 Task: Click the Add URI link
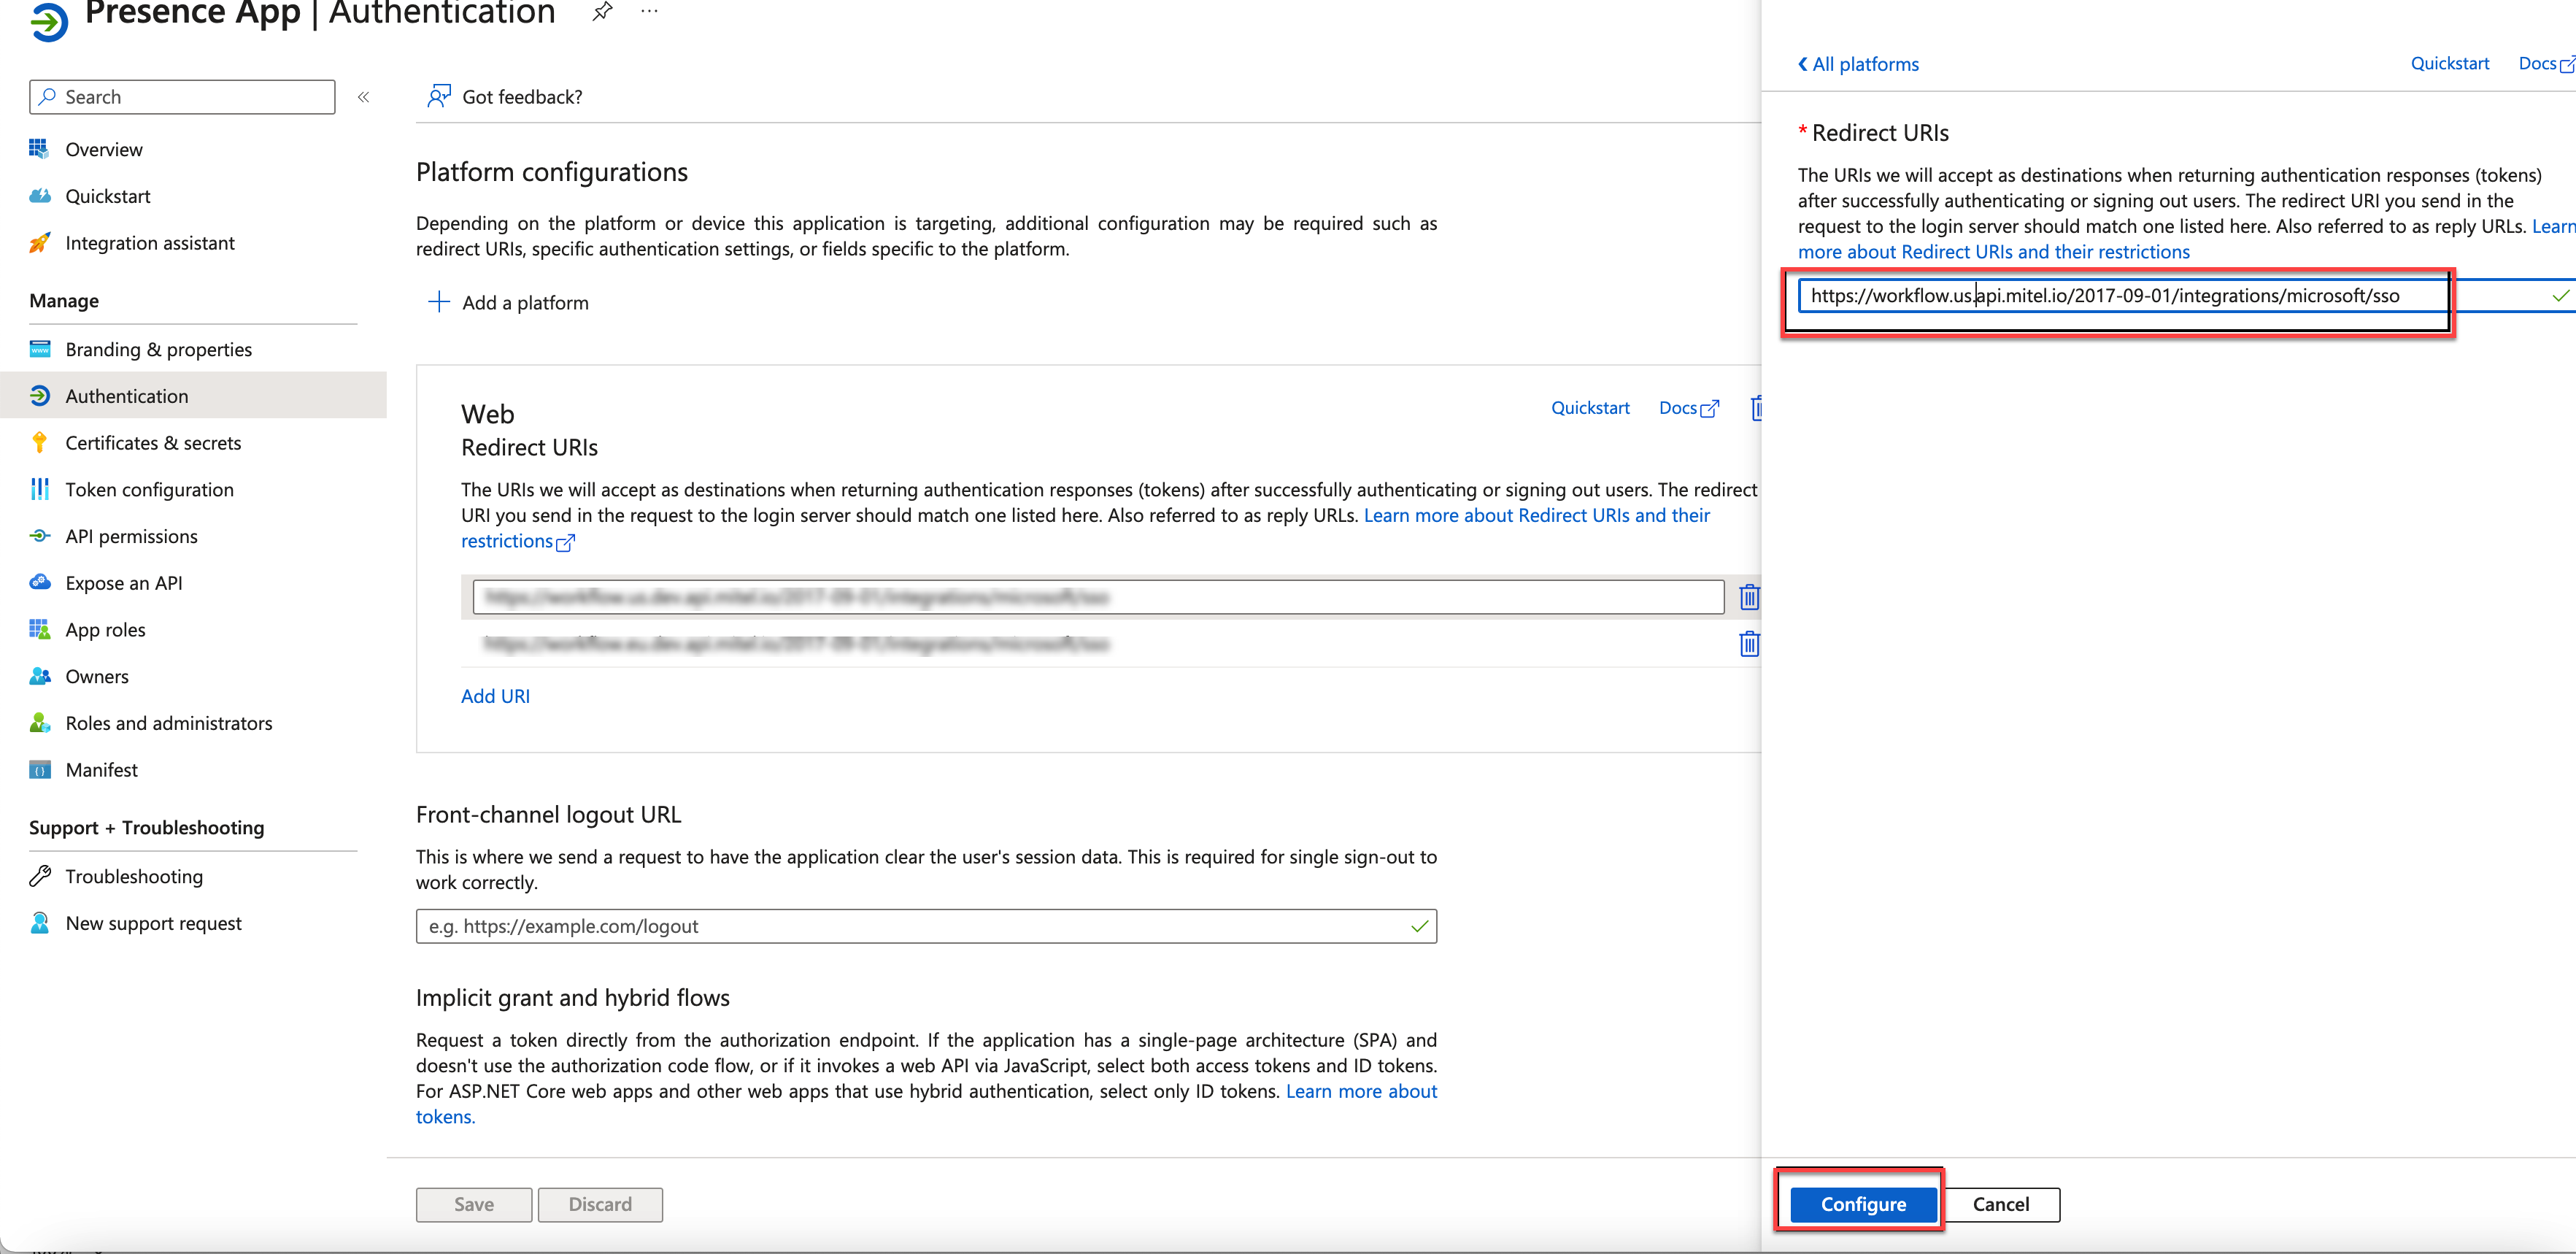(495, 696)
